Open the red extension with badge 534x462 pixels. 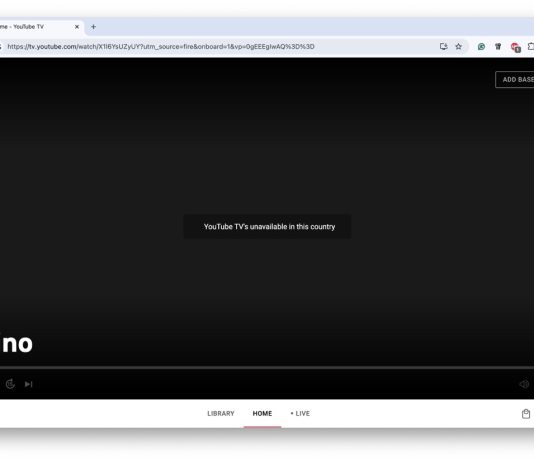pos(515,47)
